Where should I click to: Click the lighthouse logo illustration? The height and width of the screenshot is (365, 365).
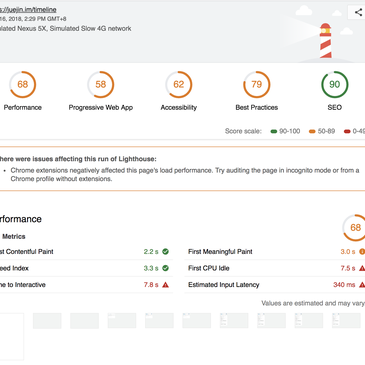326,41
